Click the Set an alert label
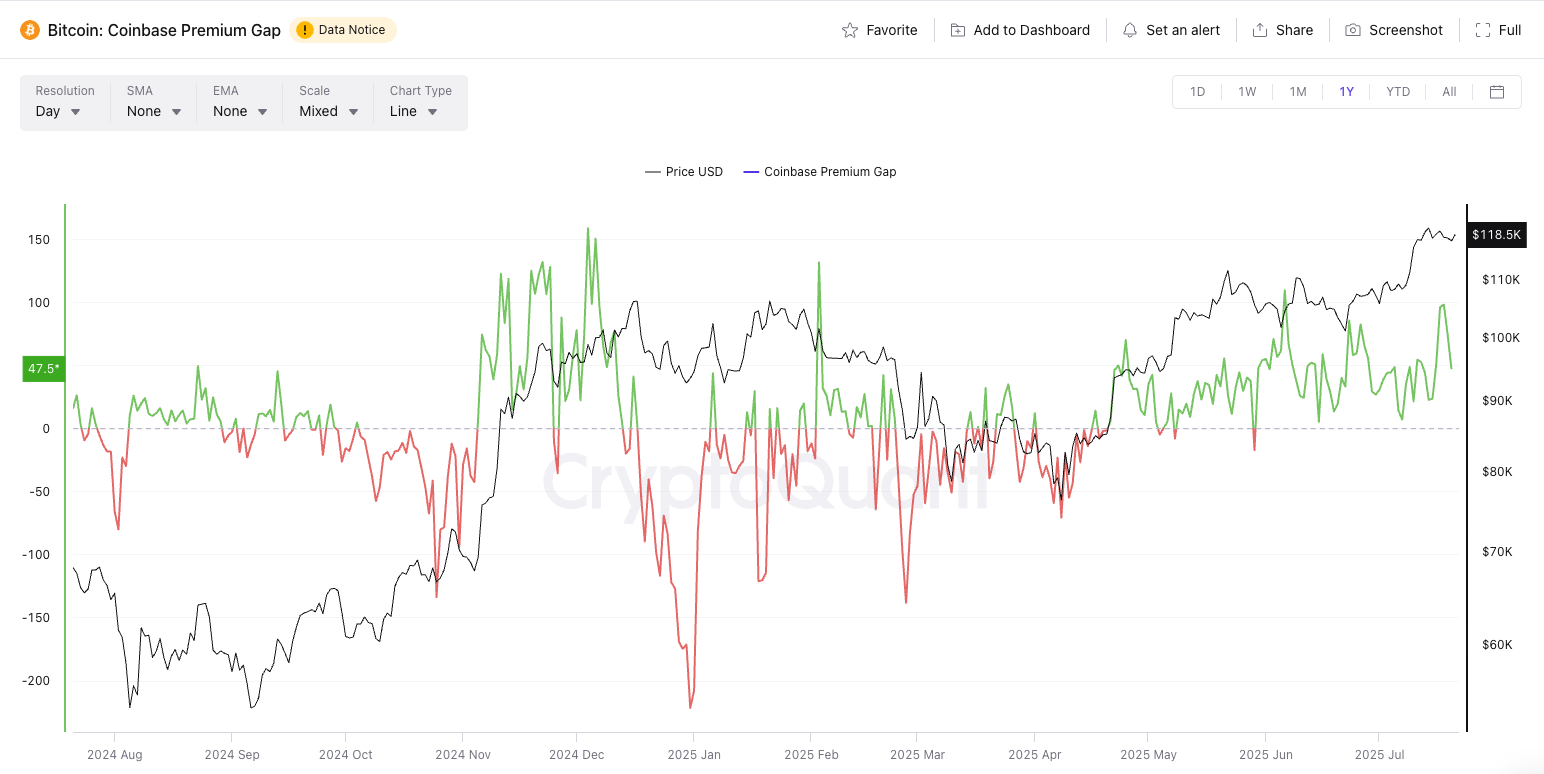Screen dimensions: 1544x774 pos(1183,30)
